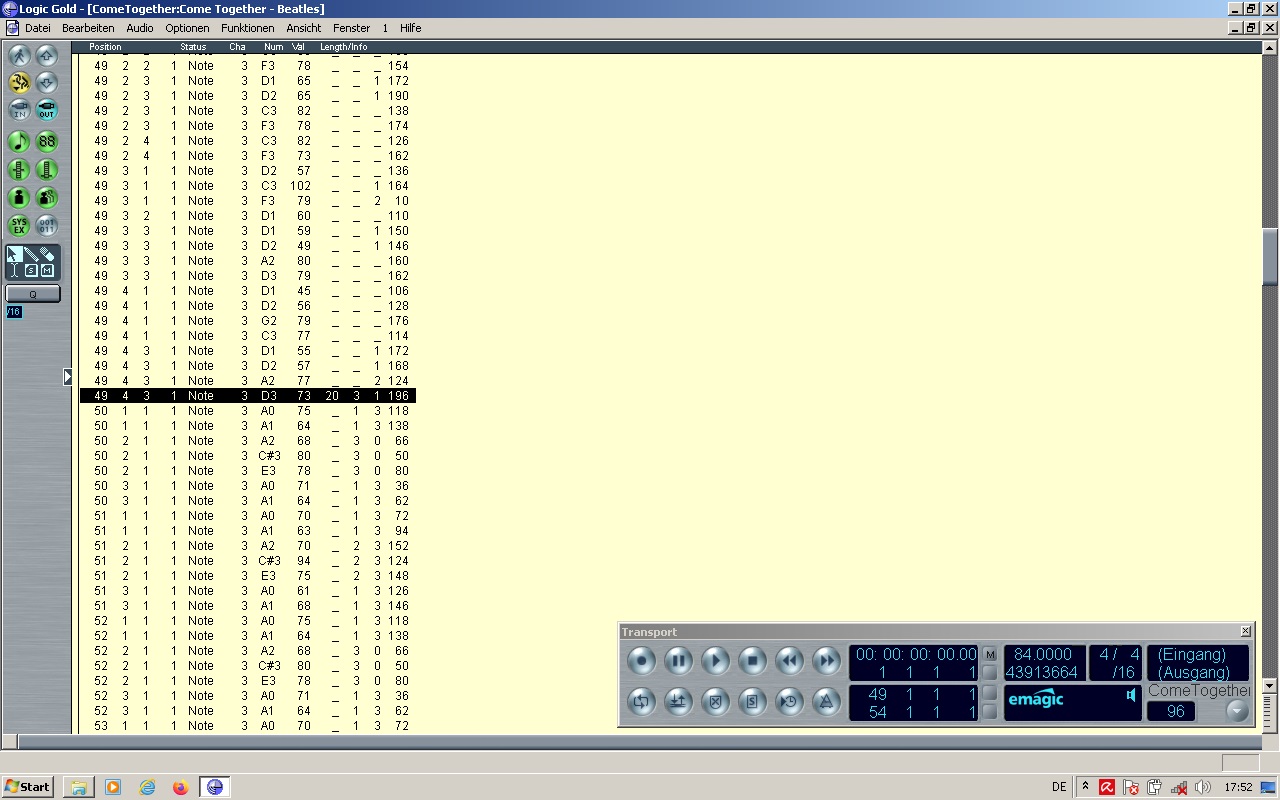Click the up-arrow hierarchy button
The height and width of the screenshot is (800, 1280).
[x=47, y=56]
